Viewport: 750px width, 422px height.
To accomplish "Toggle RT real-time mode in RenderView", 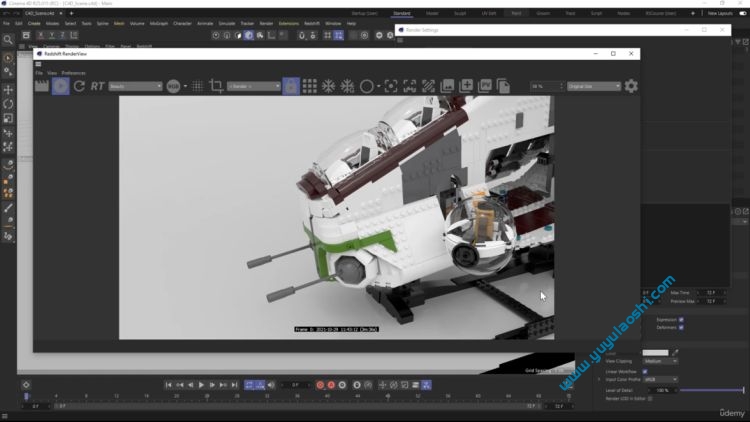I will tap(98, 86).
